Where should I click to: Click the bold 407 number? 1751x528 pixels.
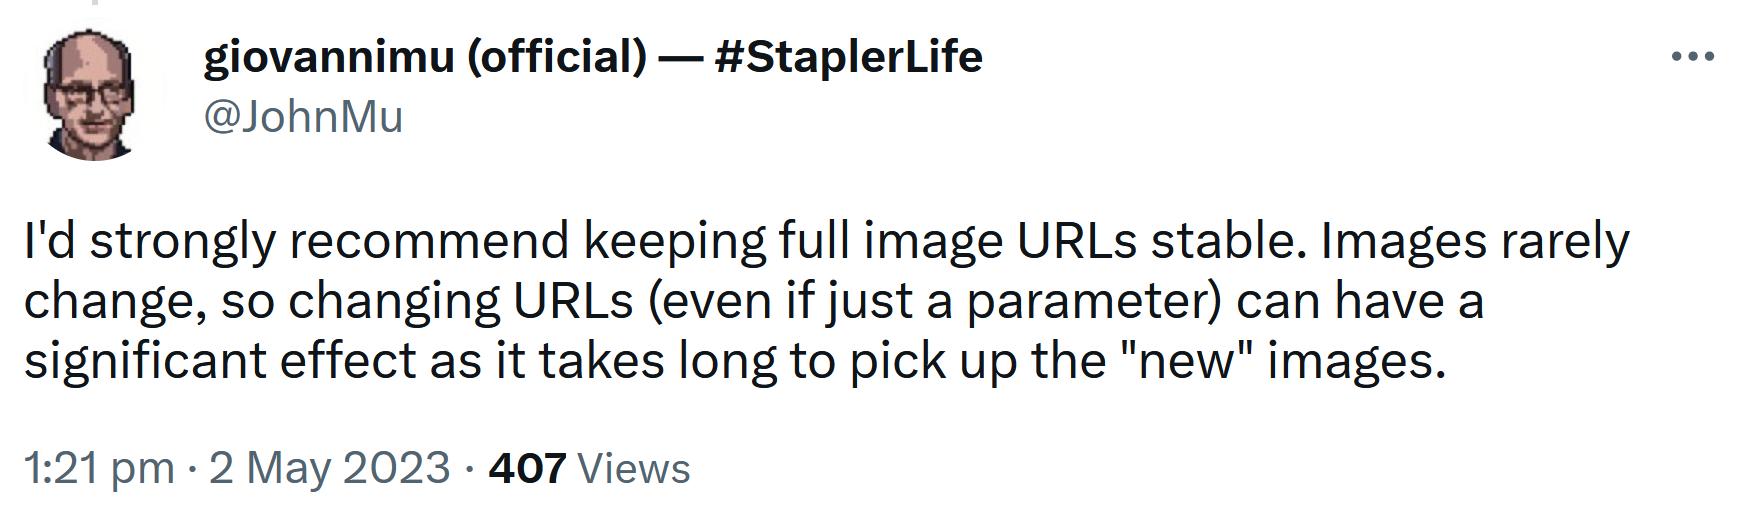coord(527,468)
